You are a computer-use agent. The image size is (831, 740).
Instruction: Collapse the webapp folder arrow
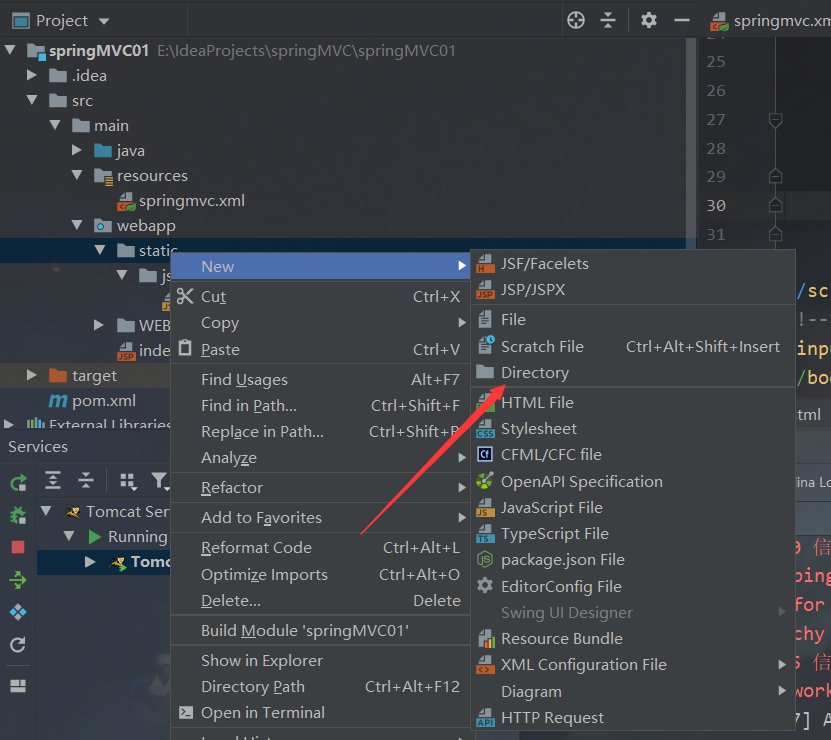(x=77, y=225)
